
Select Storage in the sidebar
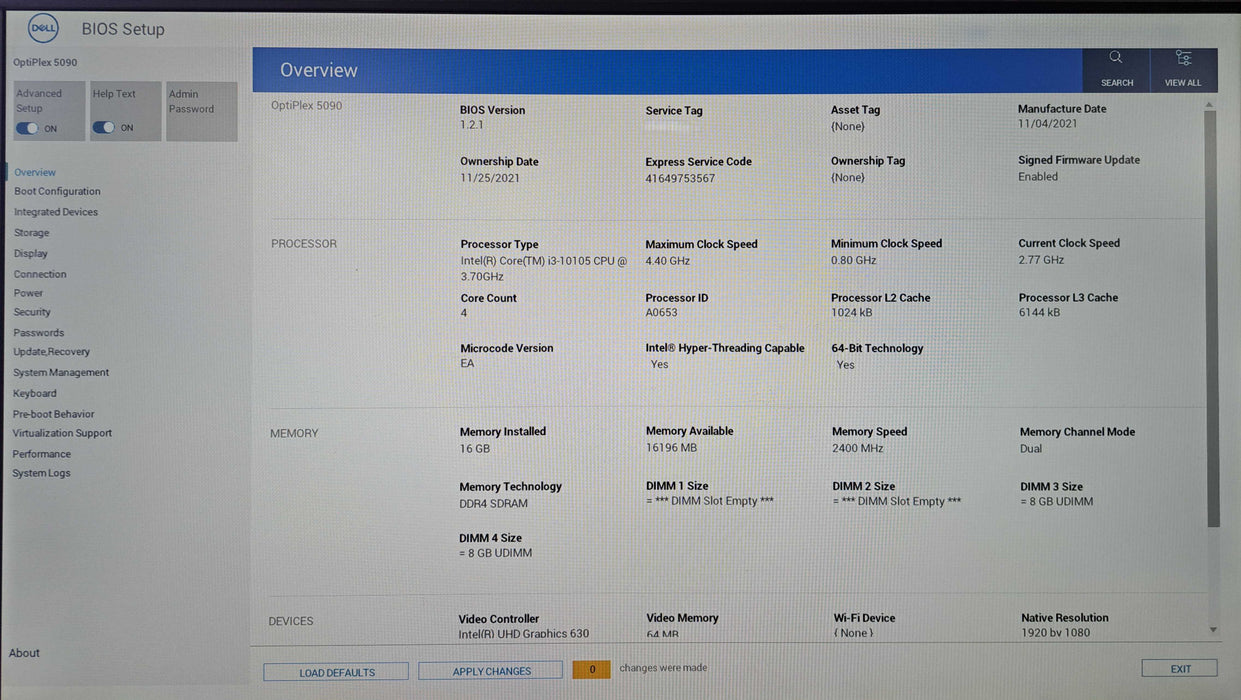coord(31,232)
